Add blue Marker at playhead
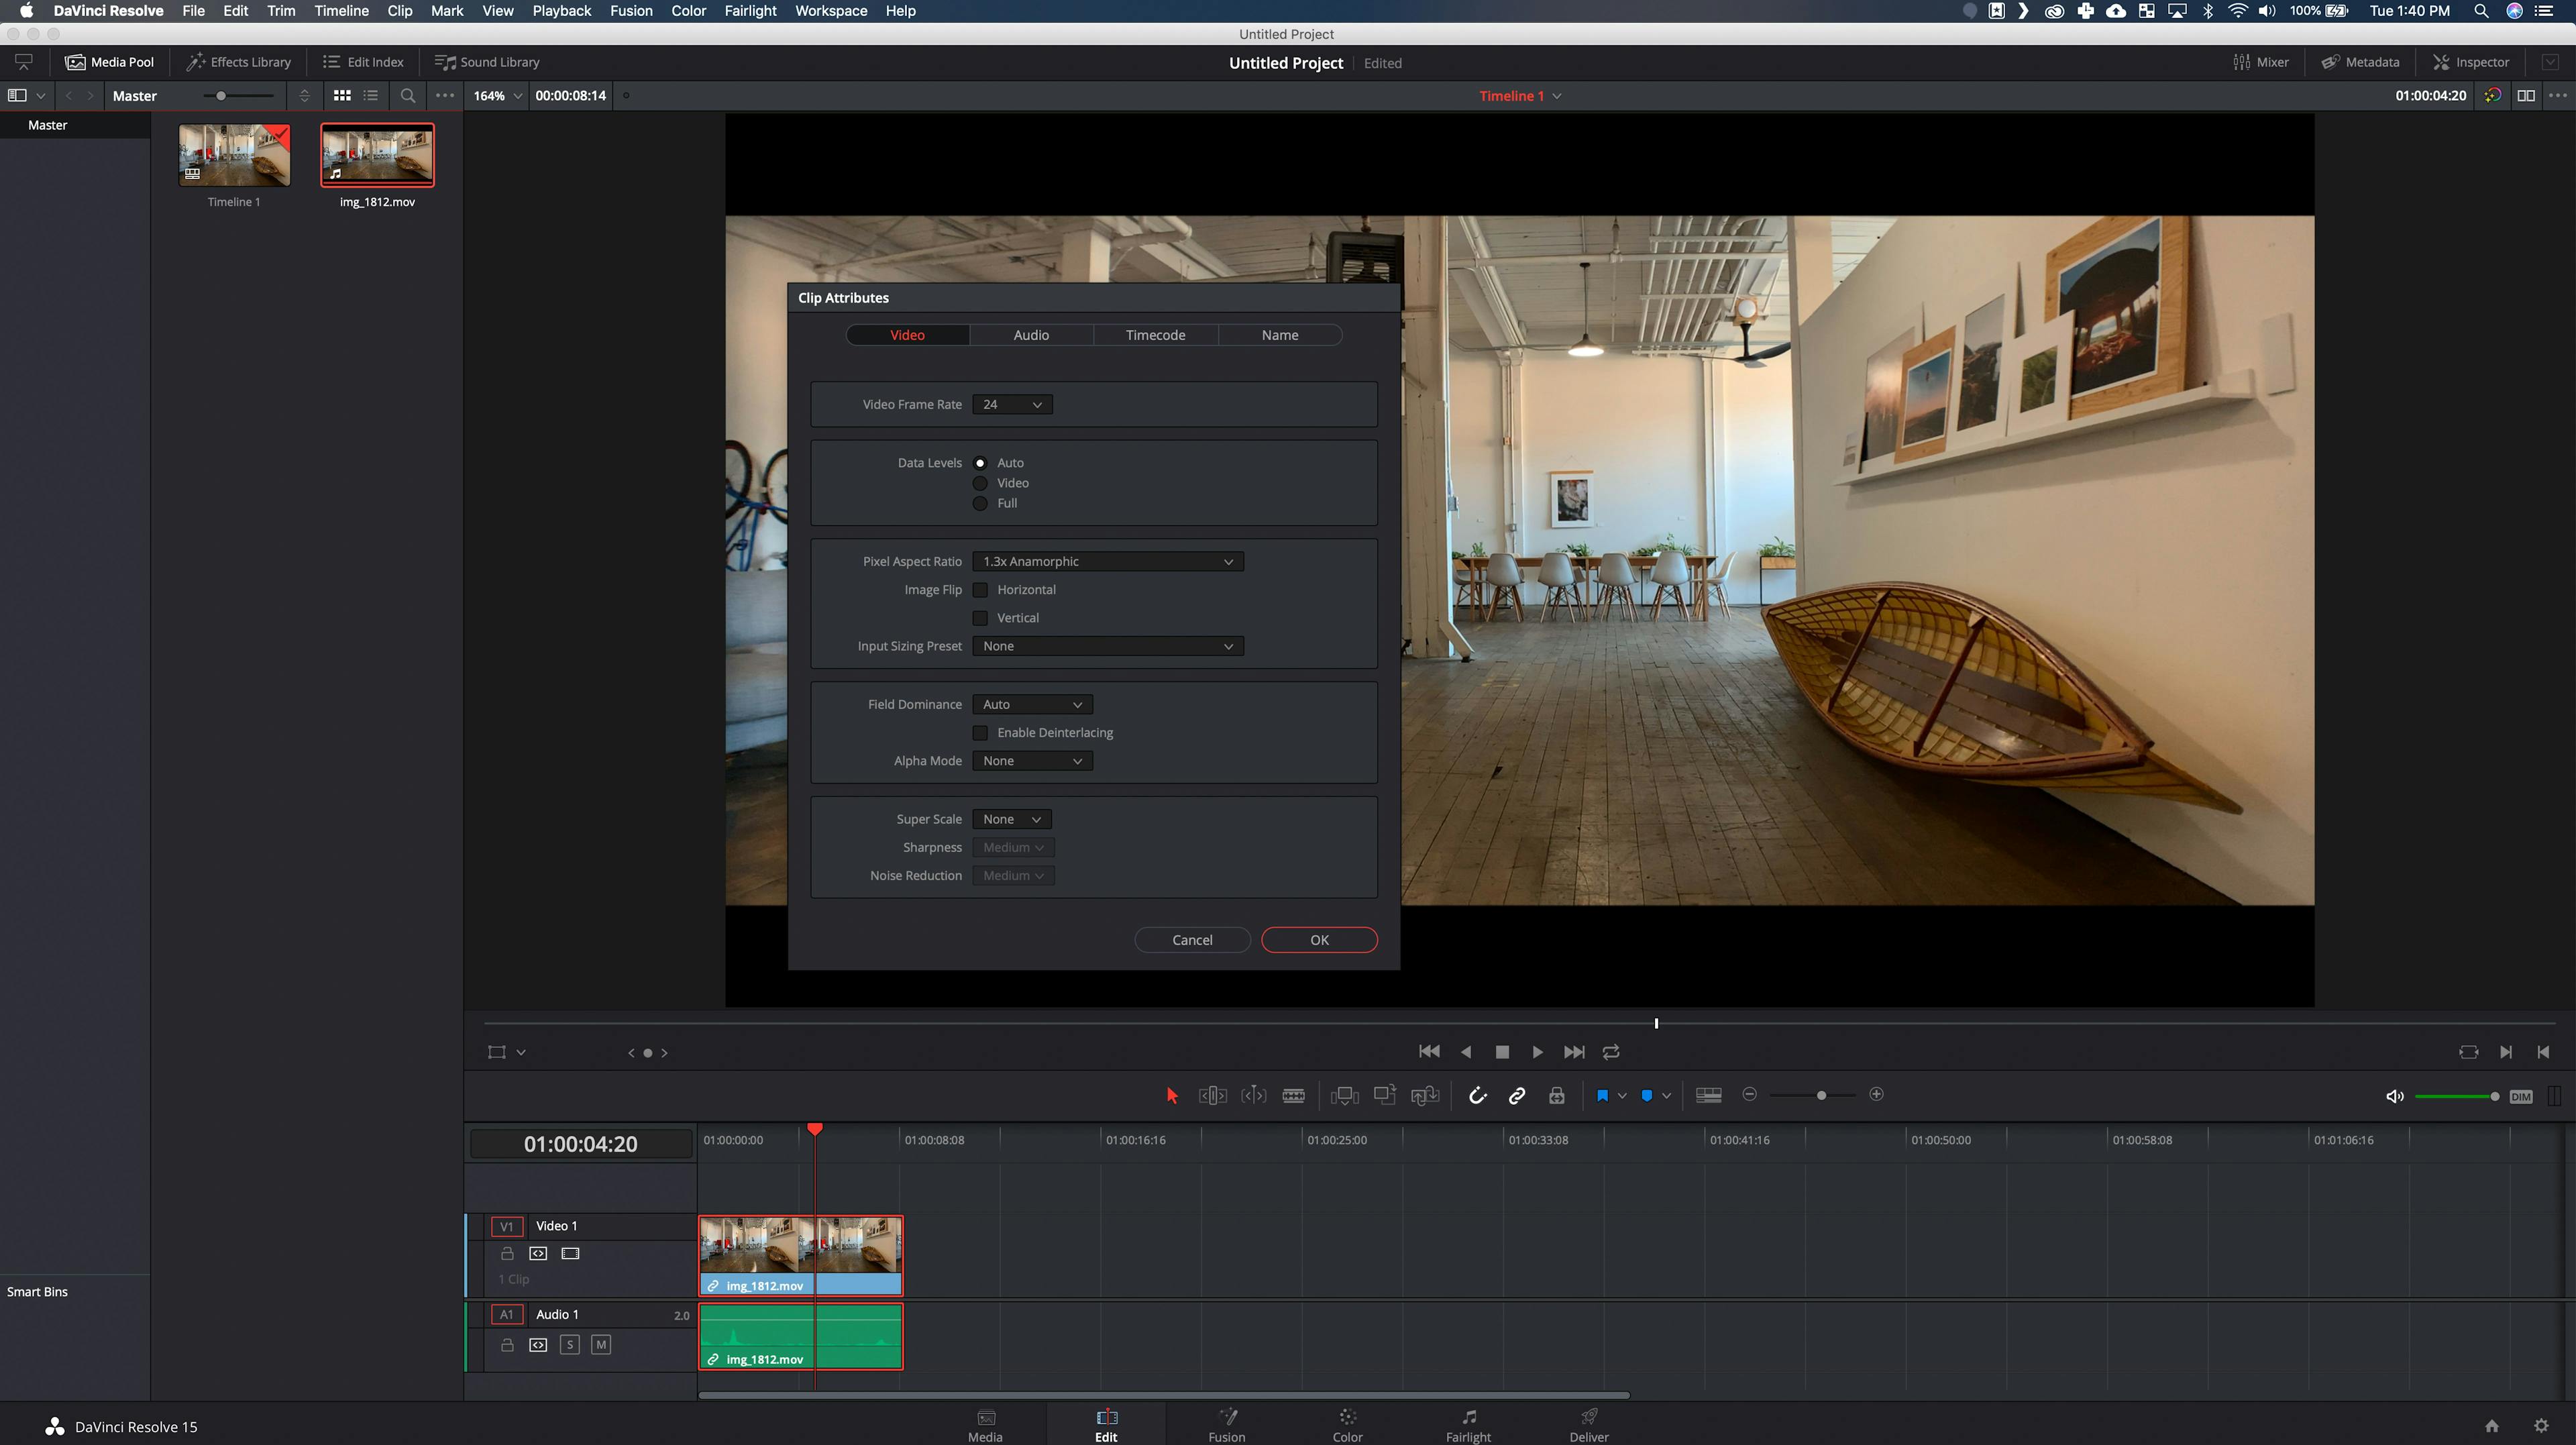 [x=1647, y=1095]
